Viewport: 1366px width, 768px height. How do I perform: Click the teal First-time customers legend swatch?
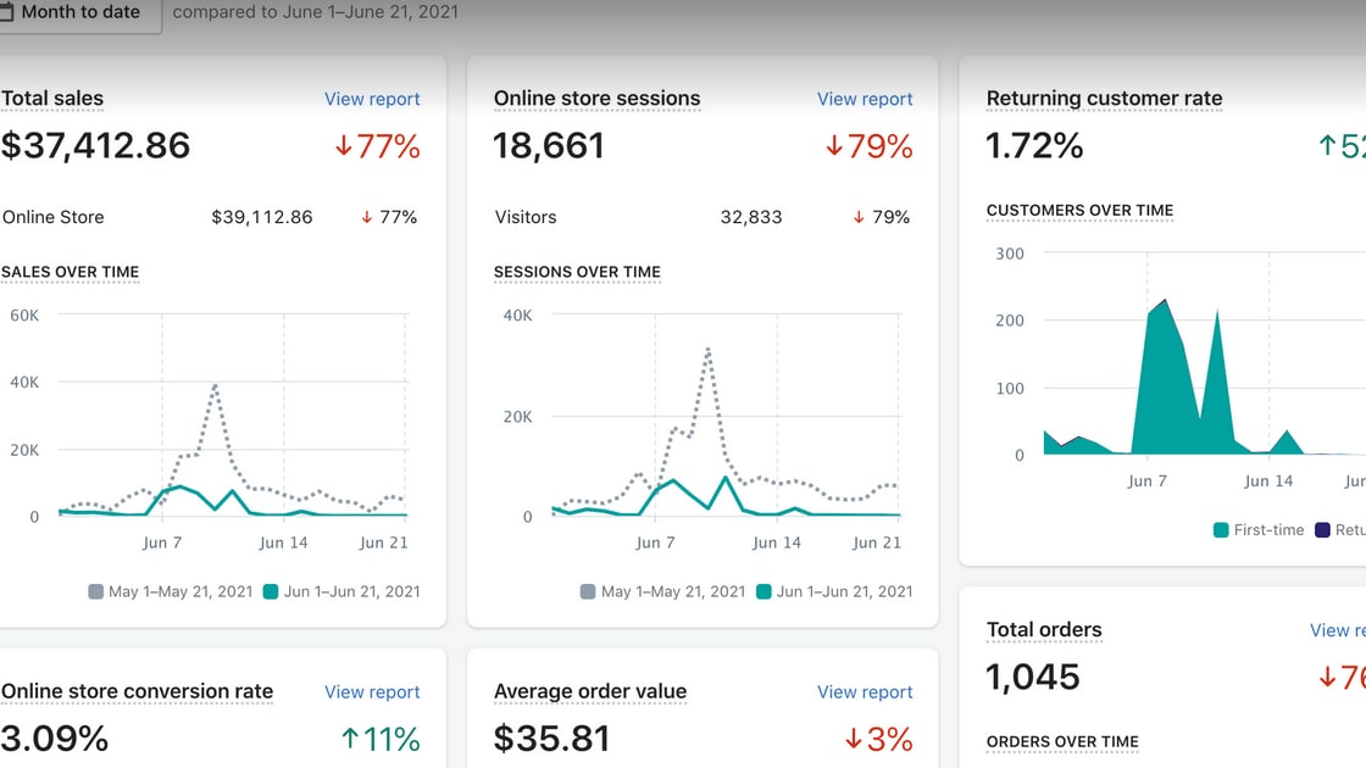pos(1221,530)
